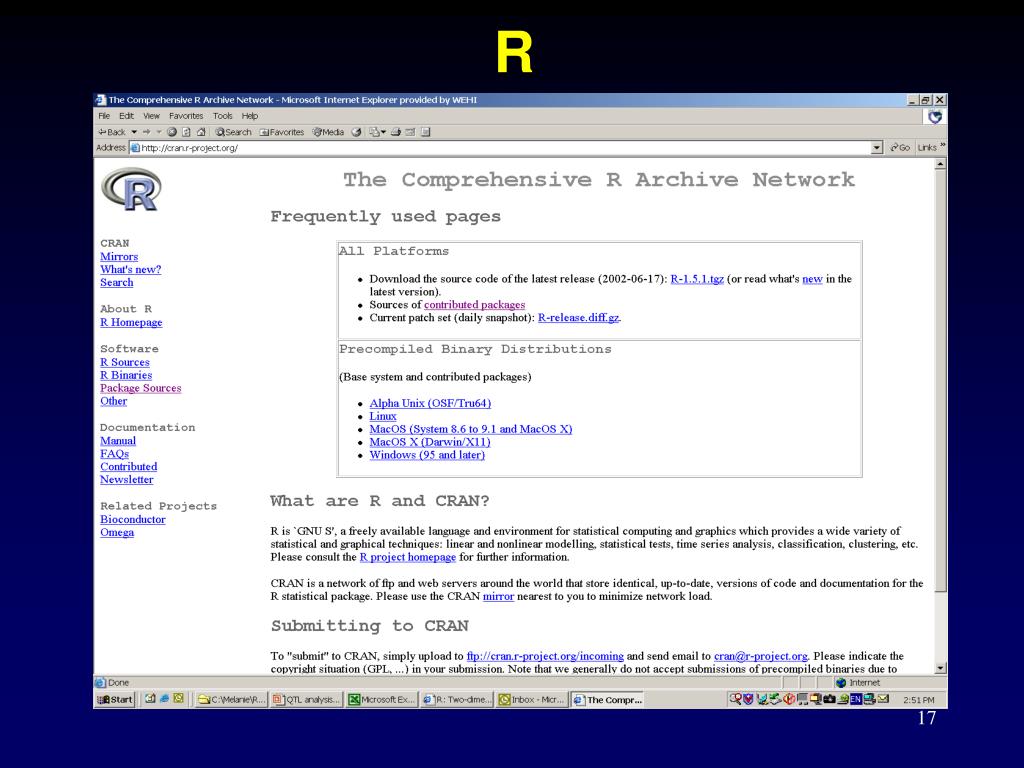
Task: Open Alpha Unix (OSF/Tru64) binaries link
Action: coord(430,403)
